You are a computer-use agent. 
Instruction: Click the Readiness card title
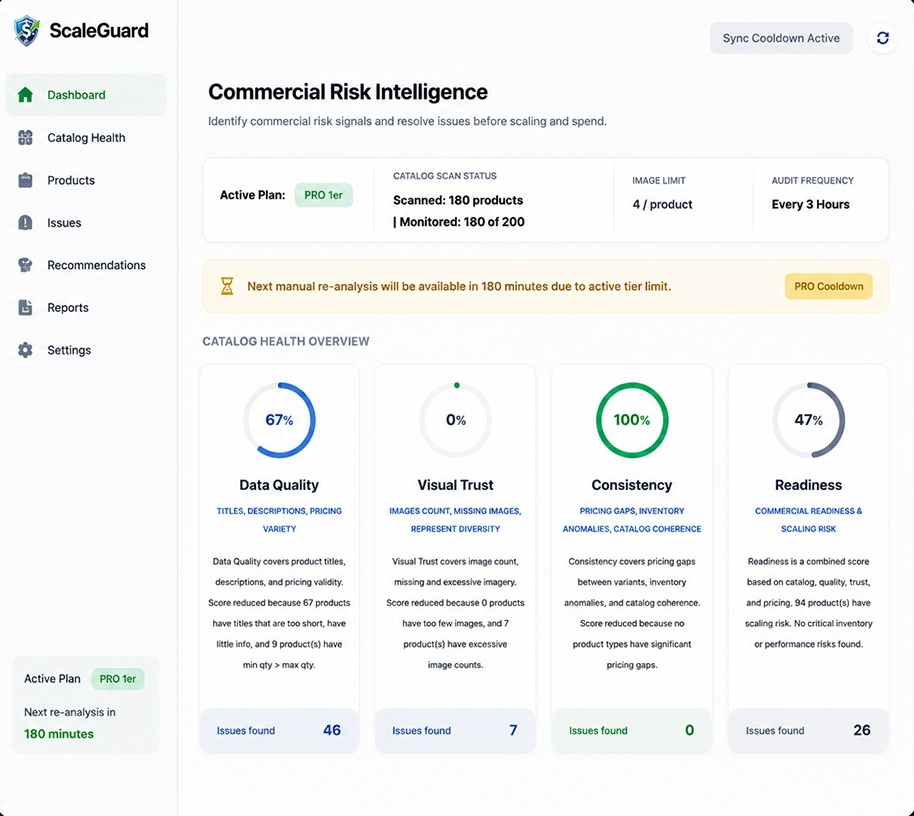click(x=808, y=485)
